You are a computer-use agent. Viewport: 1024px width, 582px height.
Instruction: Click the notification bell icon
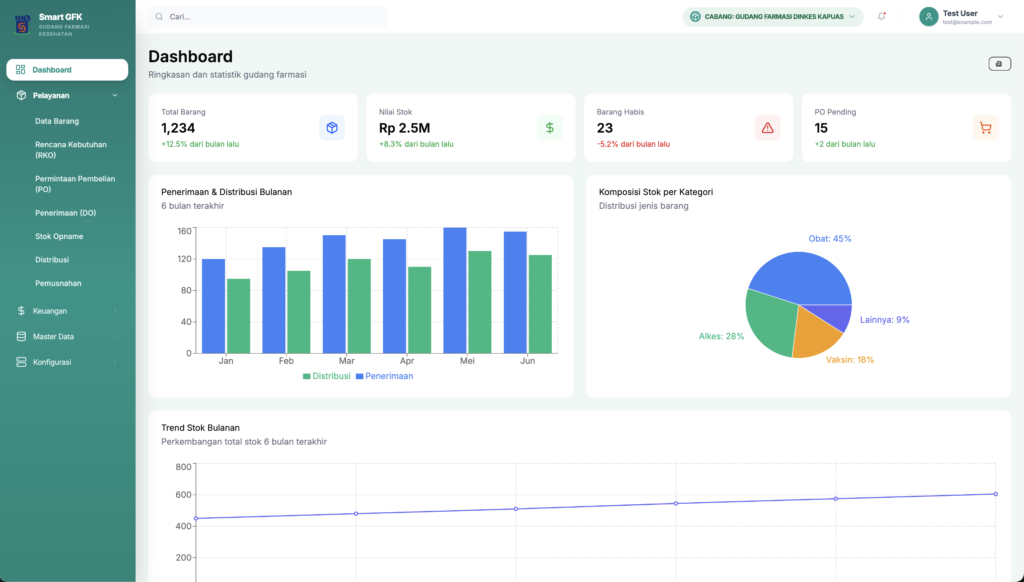[881, 17]
